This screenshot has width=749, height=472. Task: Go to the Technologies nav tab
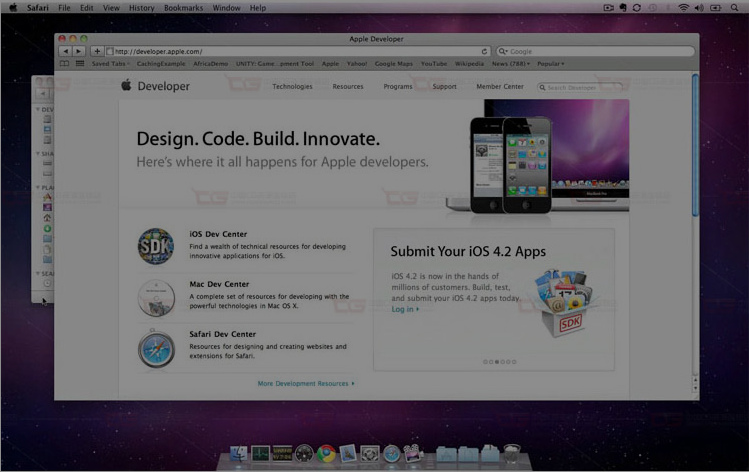point(292,86)
